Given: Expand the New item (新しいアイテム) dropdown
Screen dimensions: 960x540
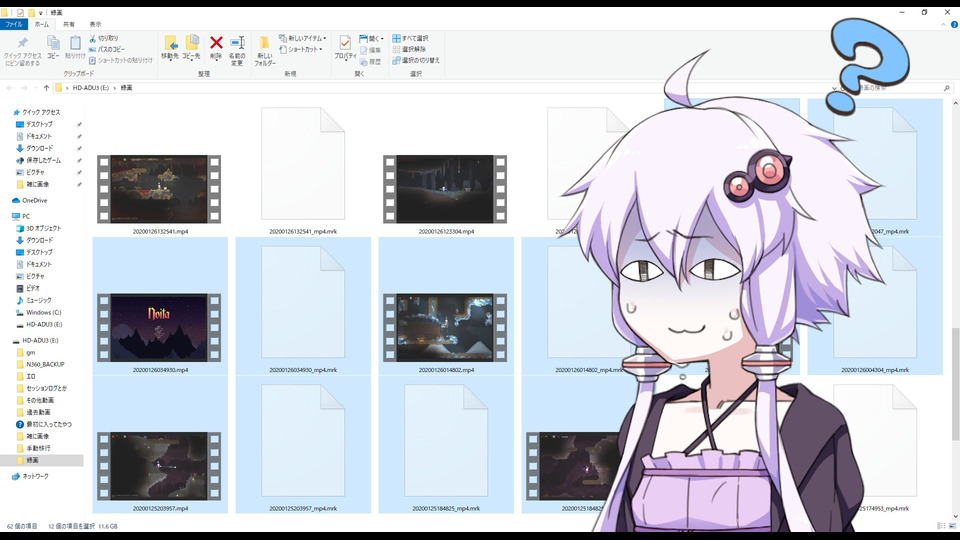Looking at the screenshot, I should point(325,38).
